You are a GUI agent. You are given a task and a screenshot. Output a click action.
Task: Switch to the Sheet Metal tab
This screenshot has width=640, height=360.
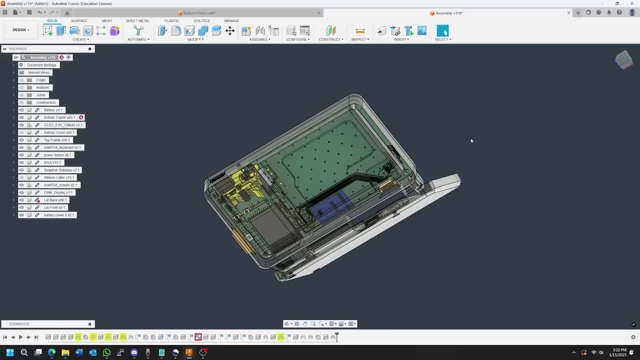point(138,21)
